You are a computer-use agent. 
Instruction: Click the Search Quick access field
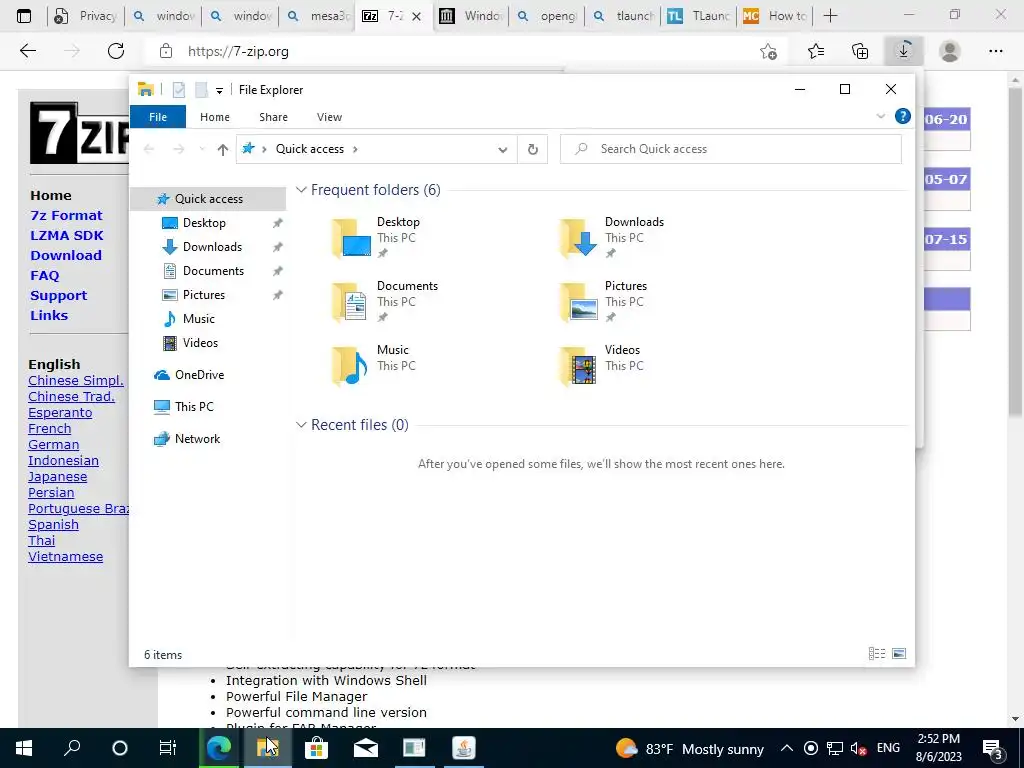pyautogui.click(x=731, y=149)
